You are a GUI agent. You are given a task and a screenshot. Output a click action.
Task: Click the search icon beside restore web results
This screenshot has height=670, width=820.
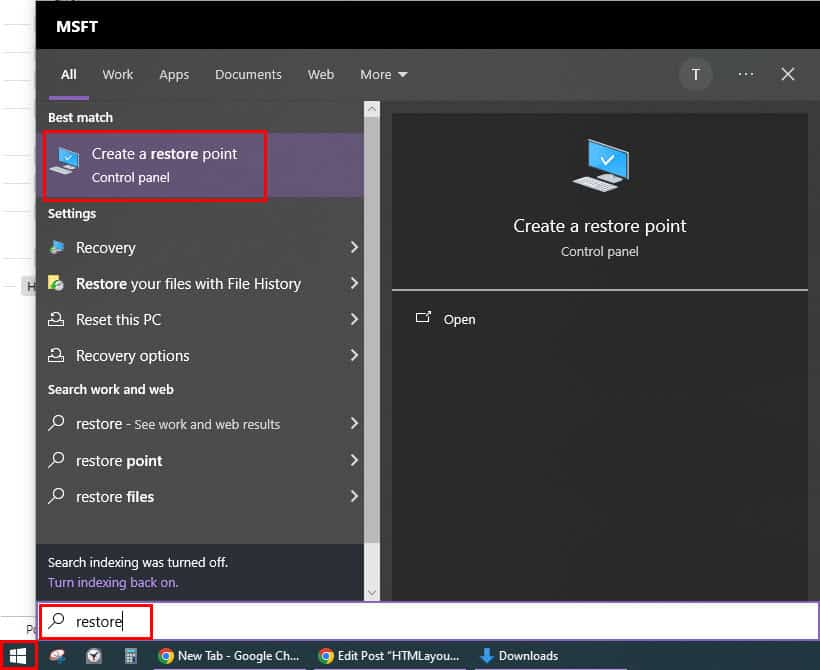click(56, 423)
